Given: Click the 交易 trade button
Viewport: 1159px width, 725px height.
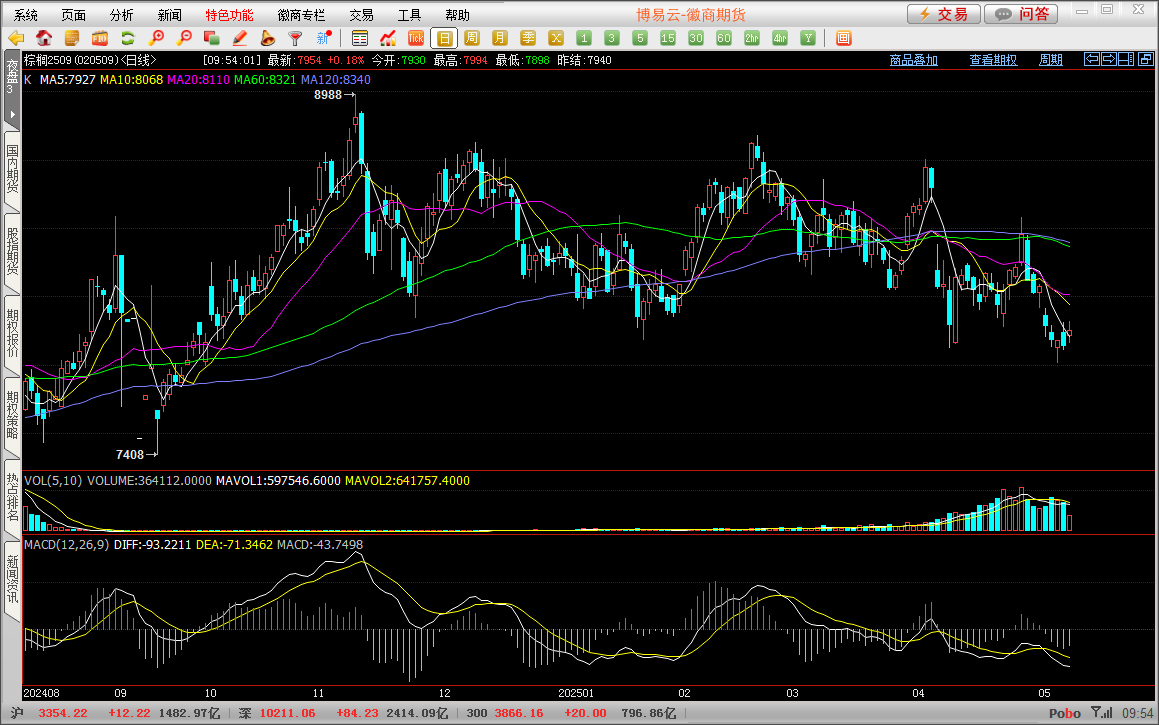Looking at the screenshot, I should click(943, 14).
